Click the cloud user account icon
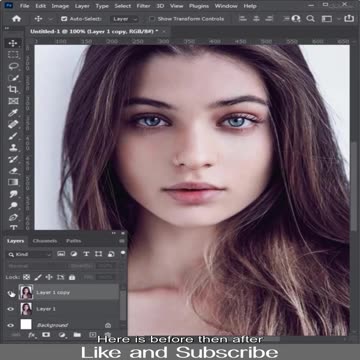Screen dimensions: 360x360 point(296,19)
